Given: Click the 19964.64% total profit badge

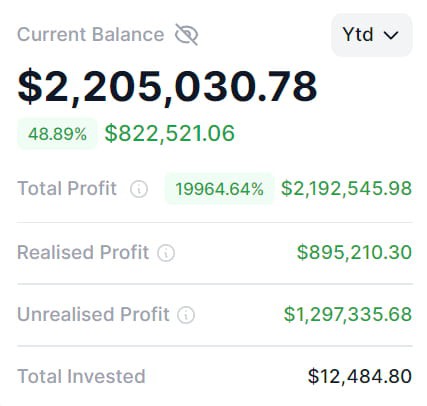Looking at the screenshot, I should 219,189.
